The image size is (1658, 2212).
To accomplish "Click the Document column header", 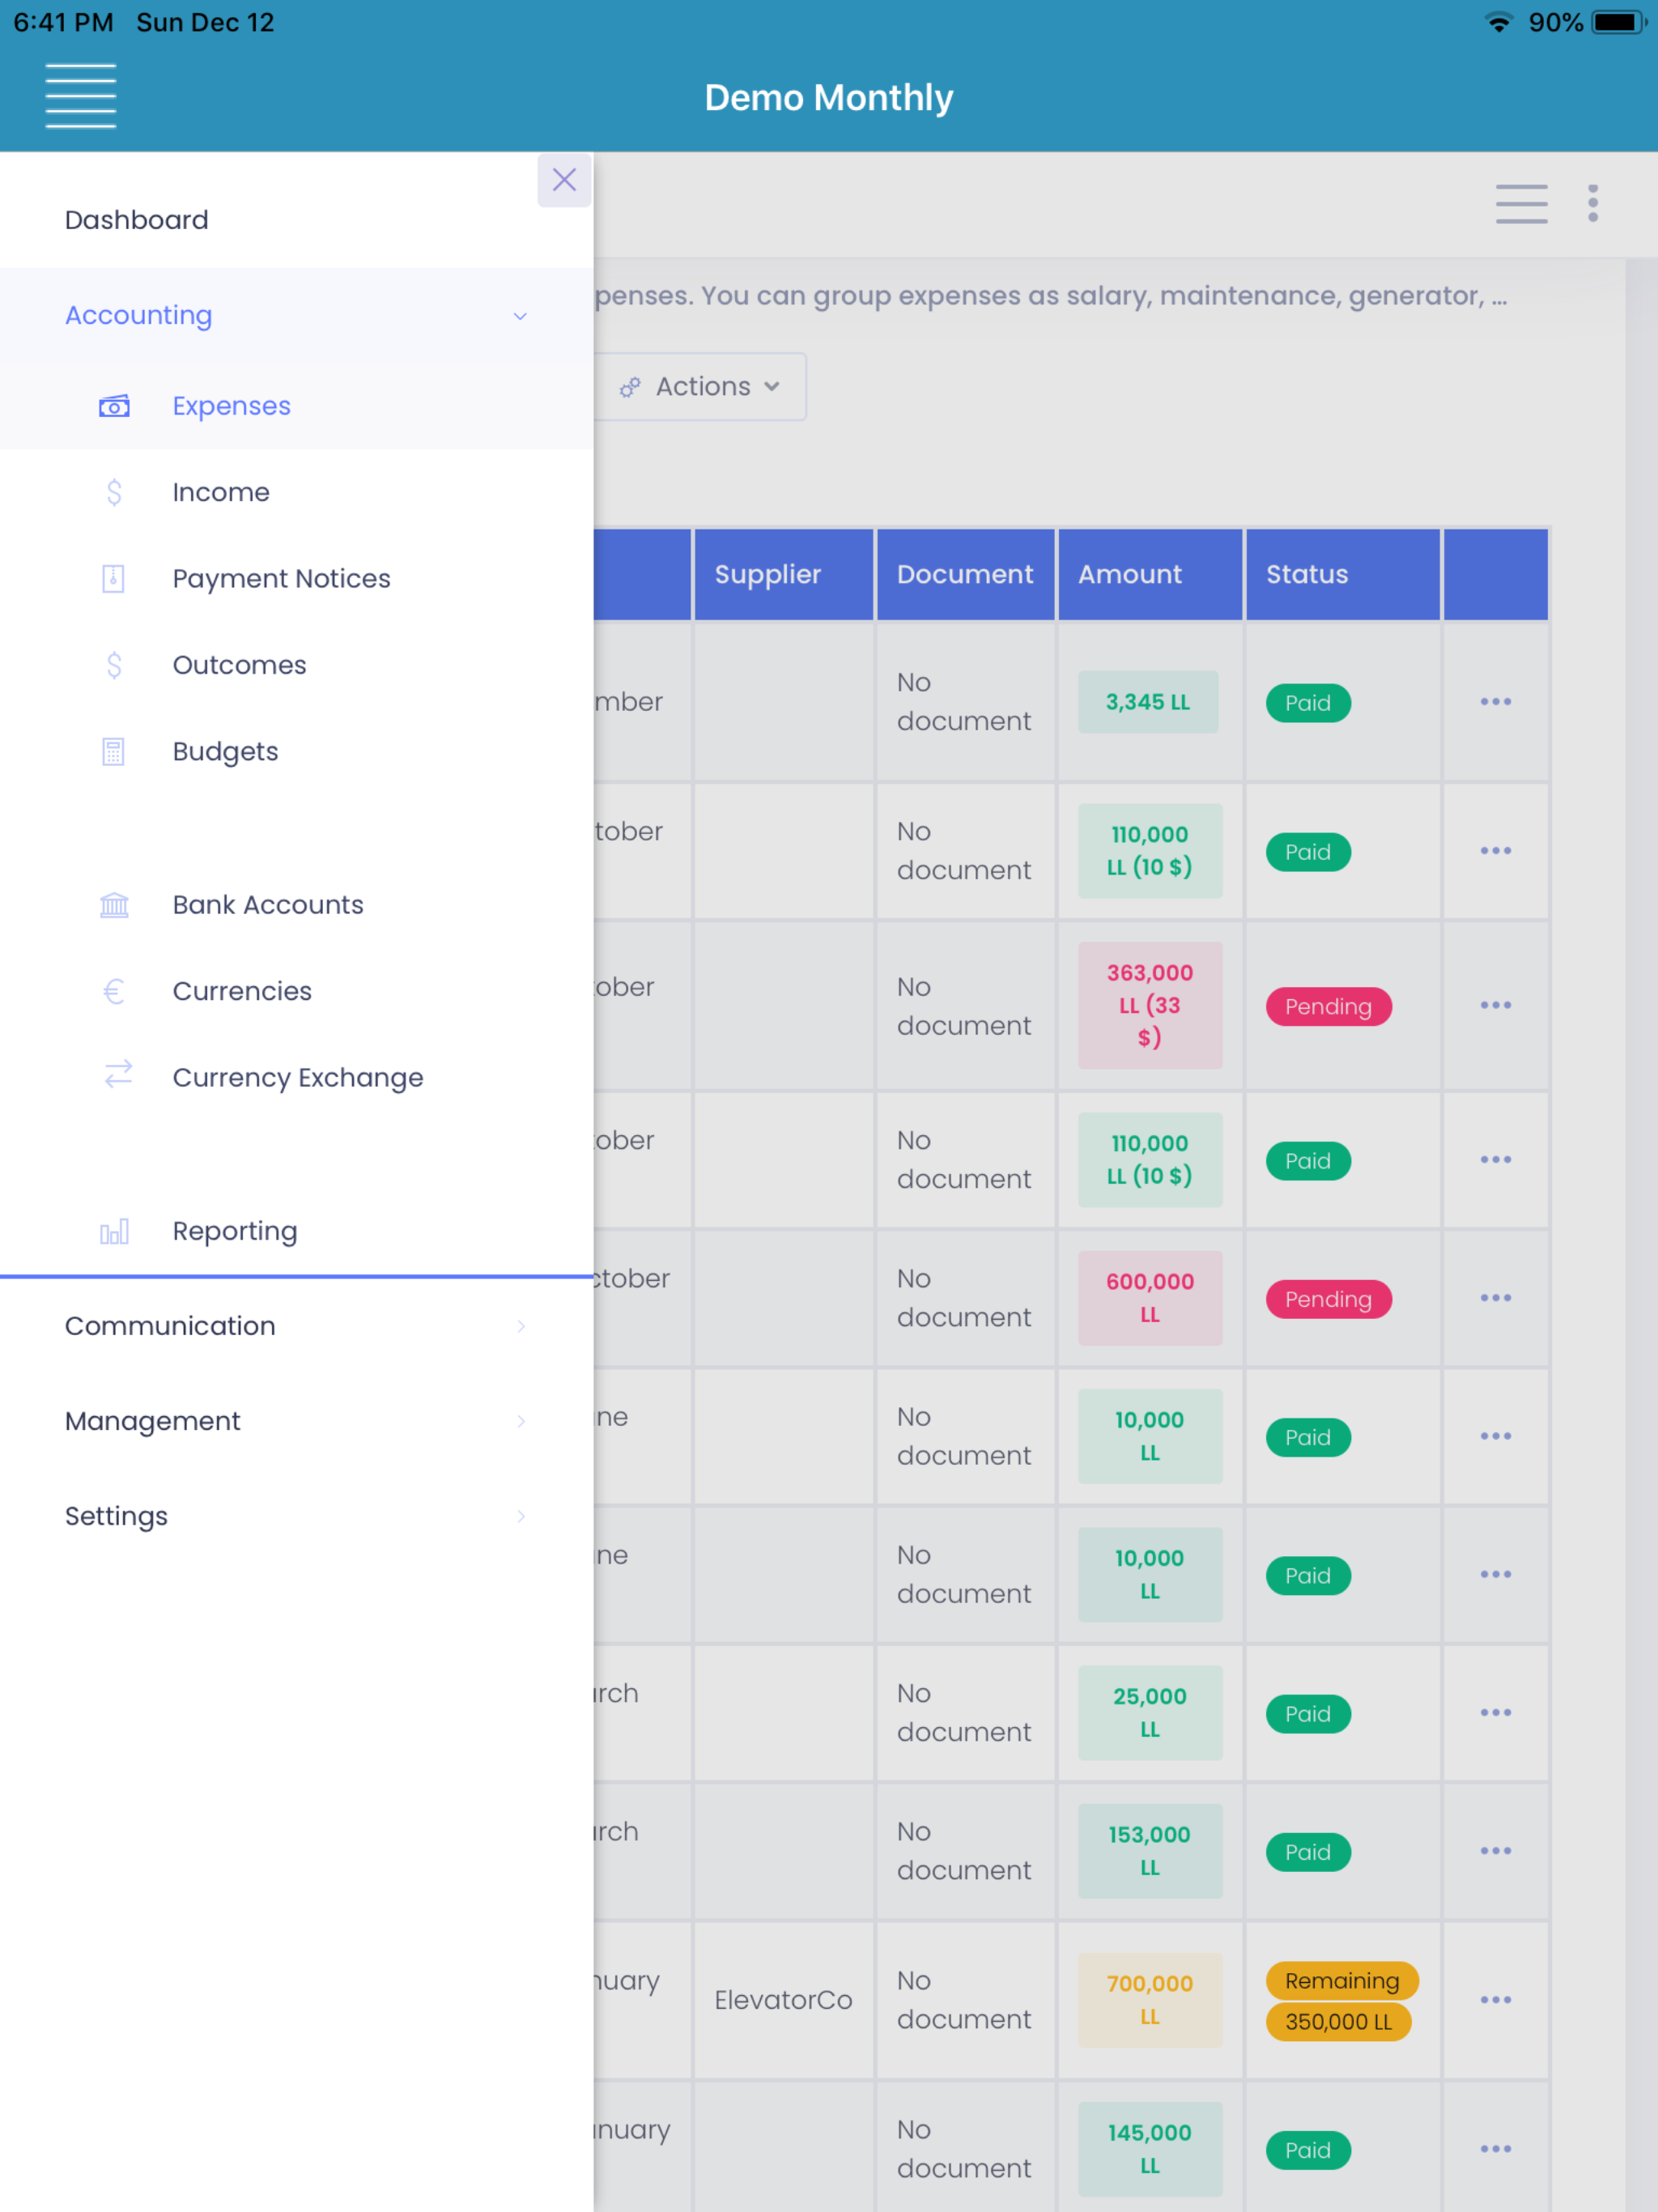I will 965,574.
